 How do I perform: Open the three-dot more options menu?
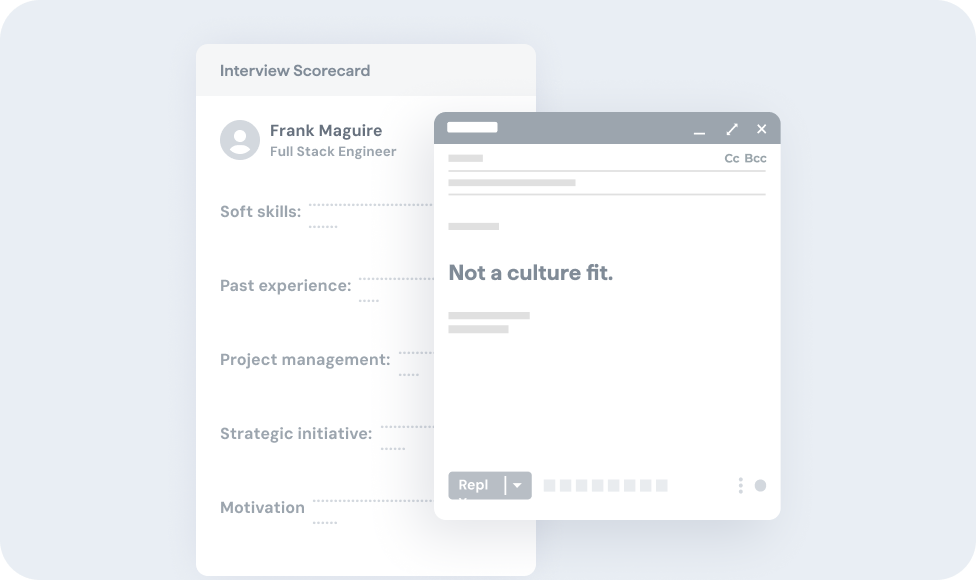pos(740,486)
